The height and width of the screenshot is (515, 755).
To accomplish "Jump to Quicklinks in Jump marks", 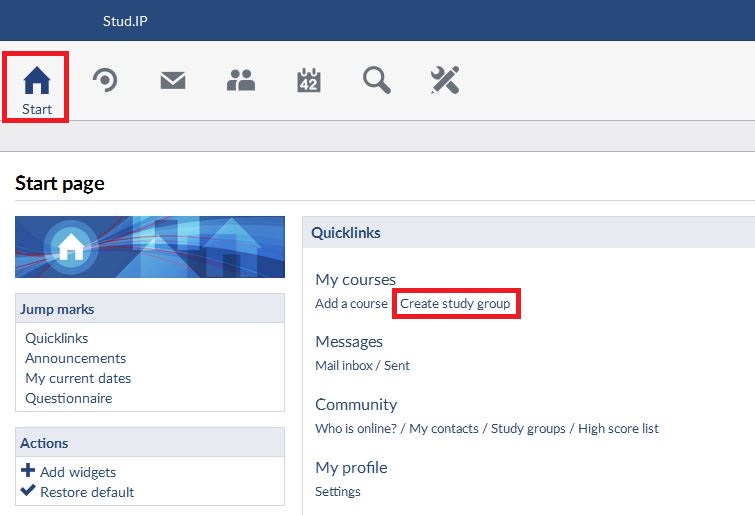I will [x=56, y=338].
